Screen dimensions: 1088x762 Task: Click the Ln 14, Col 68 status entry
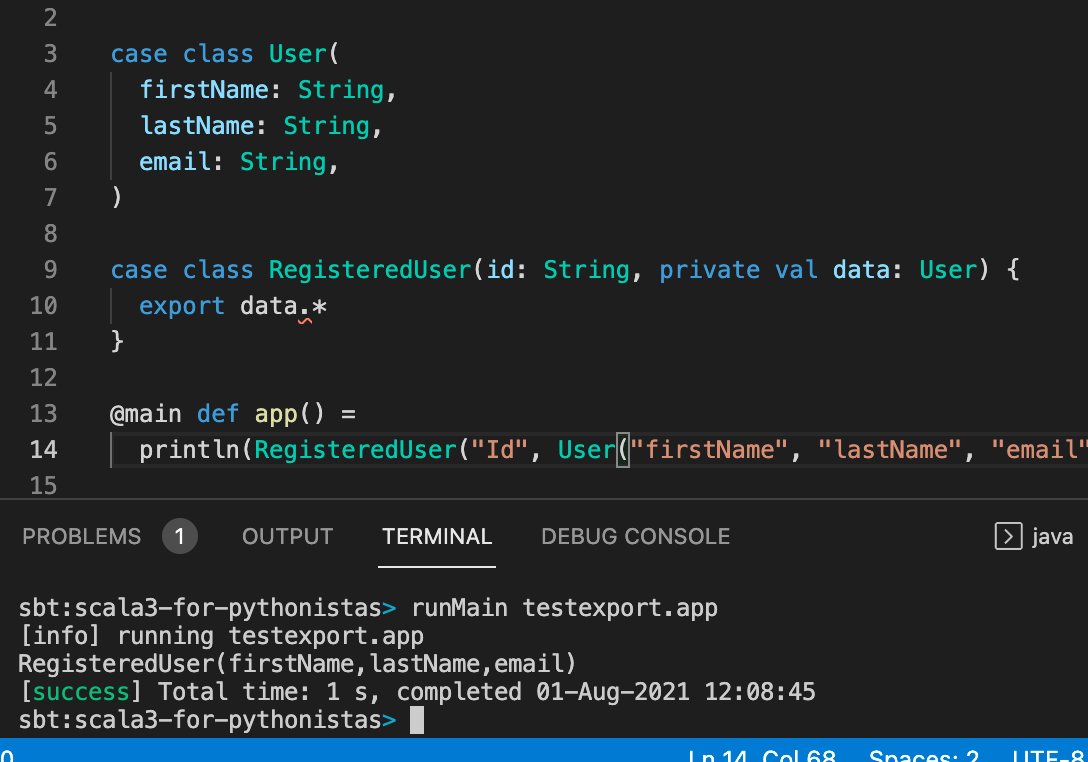pos(762,755)
